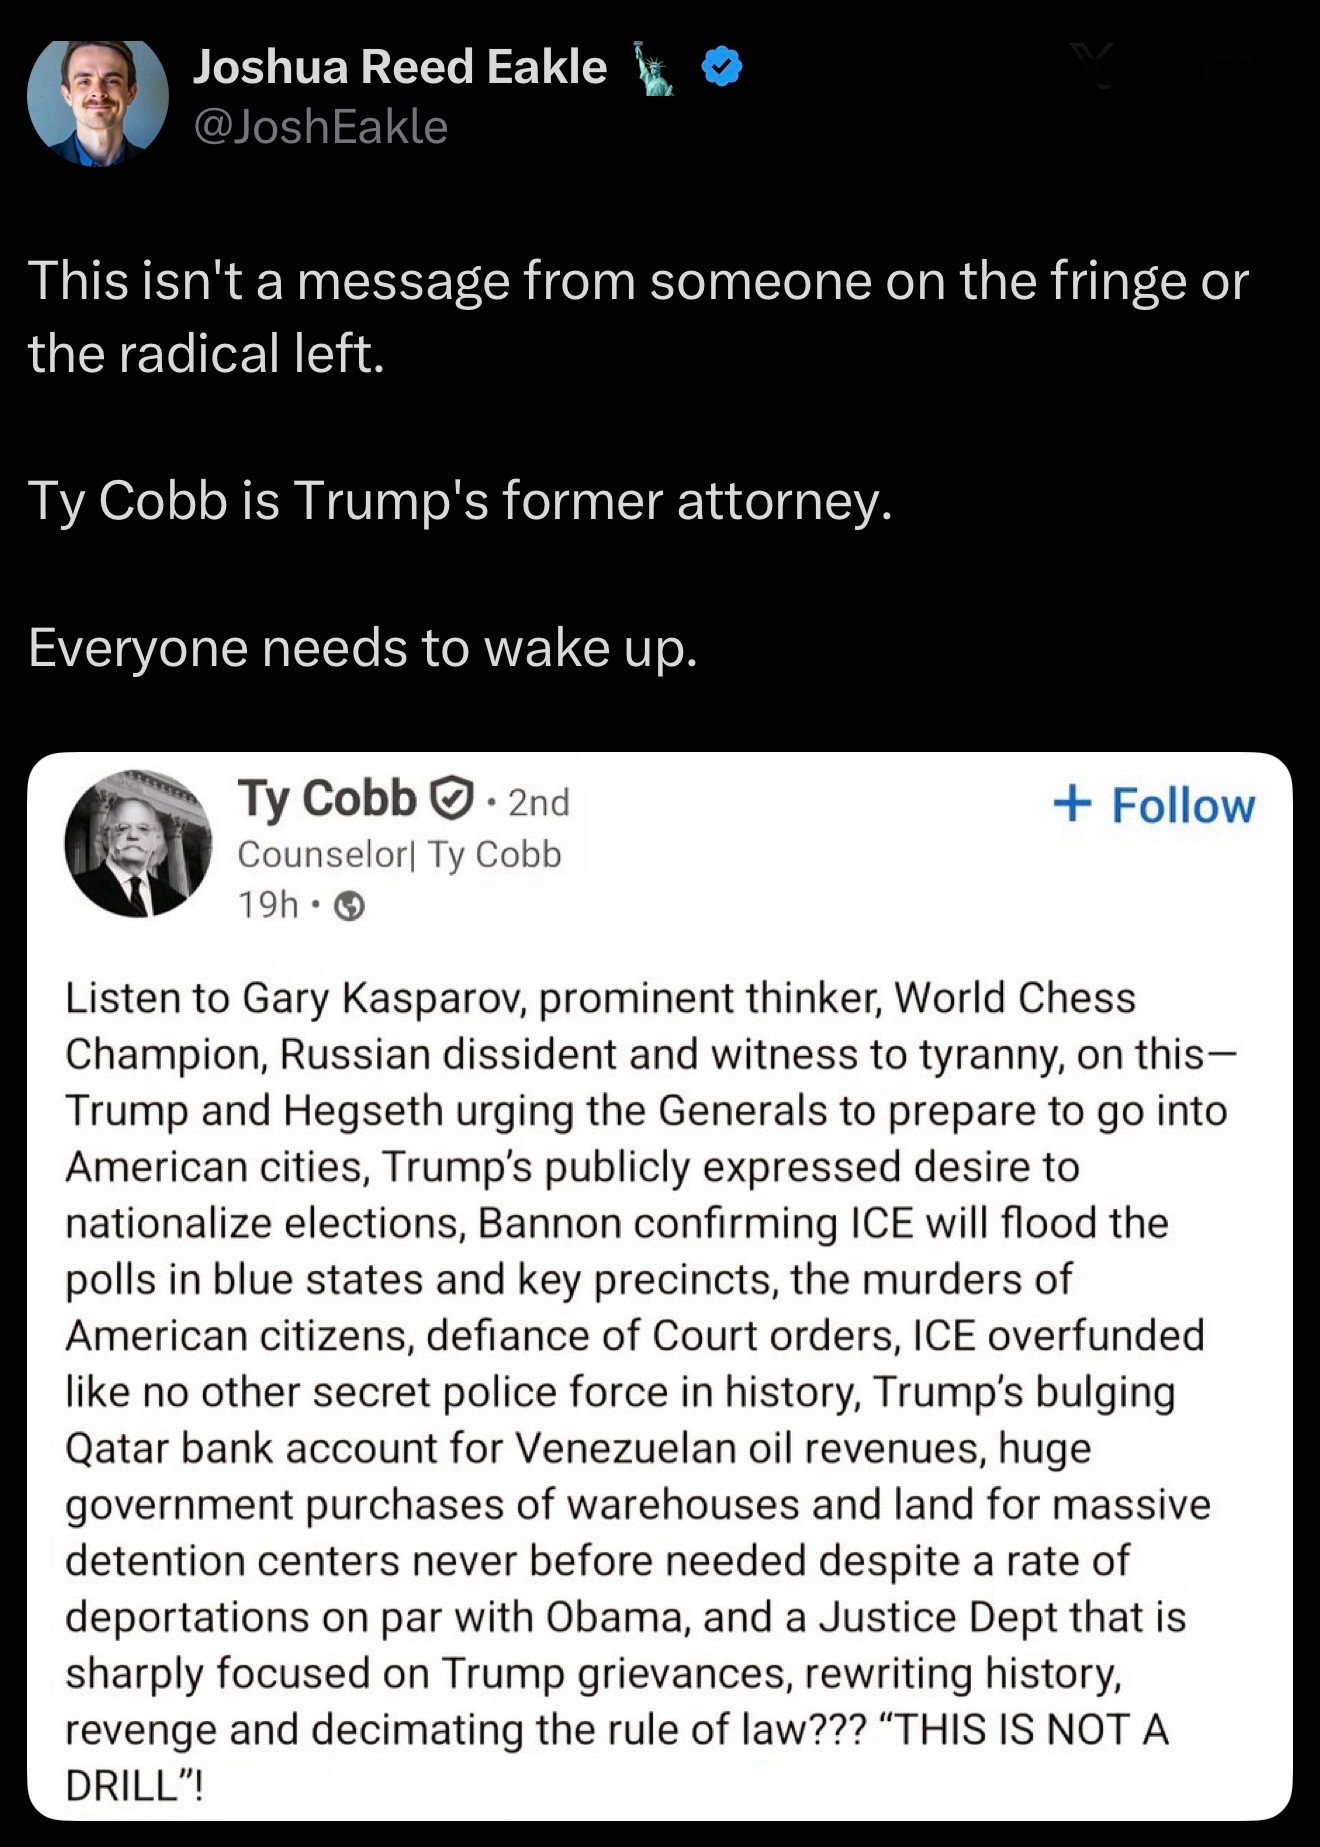Screen dimensions: 1320x1847
Task: Click the blue verified checkmark badge
Action: coord(721,67)
